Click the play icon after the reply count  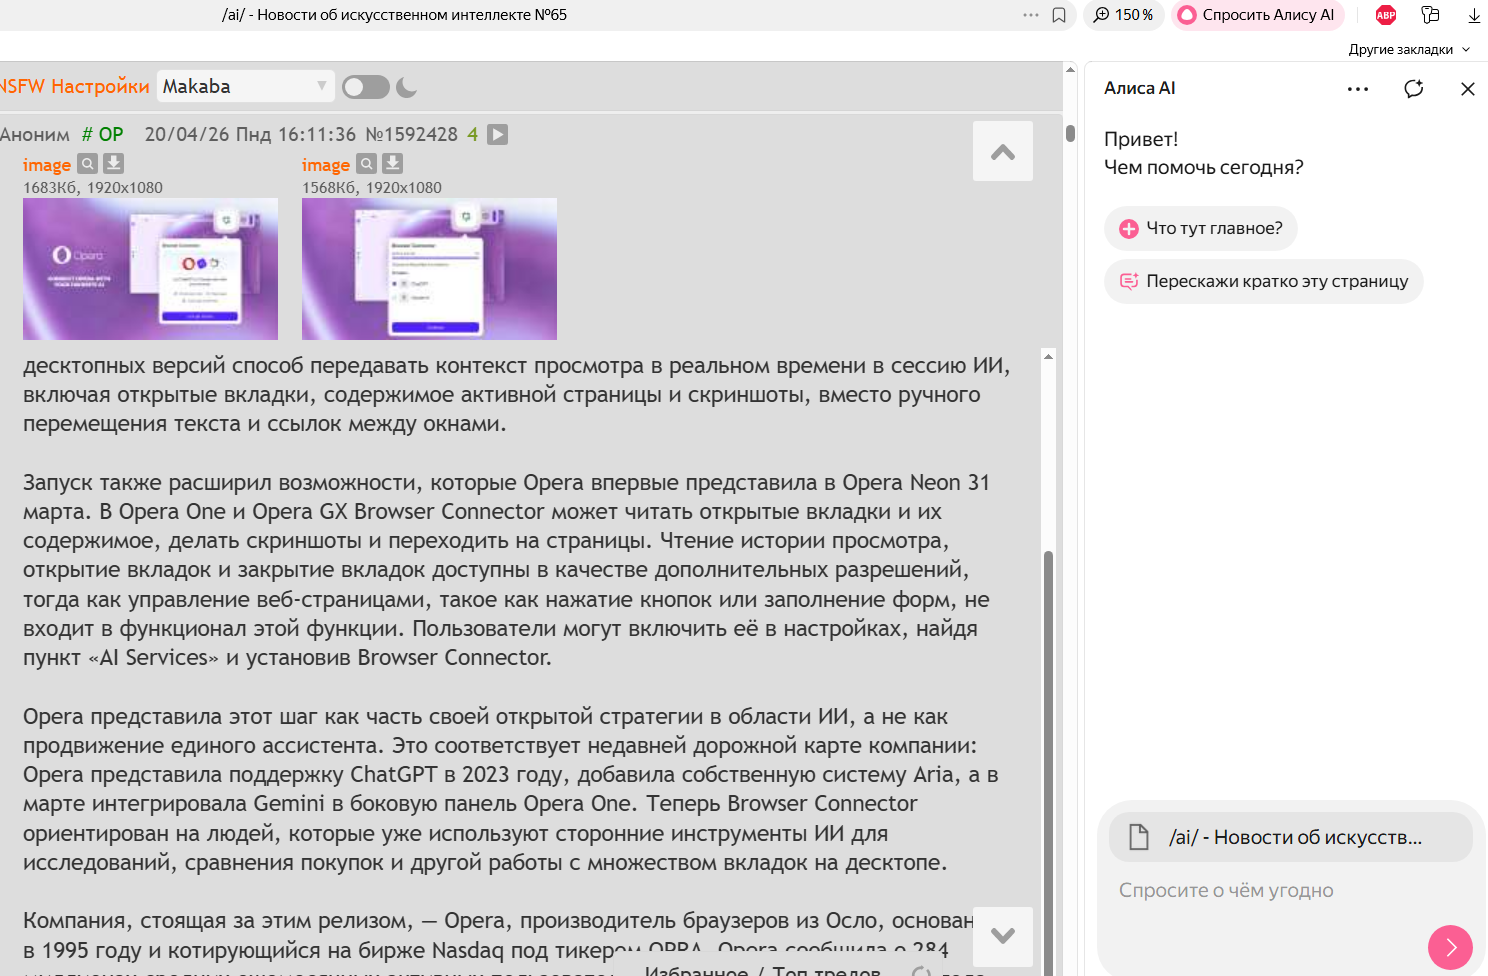click(497, 134)
